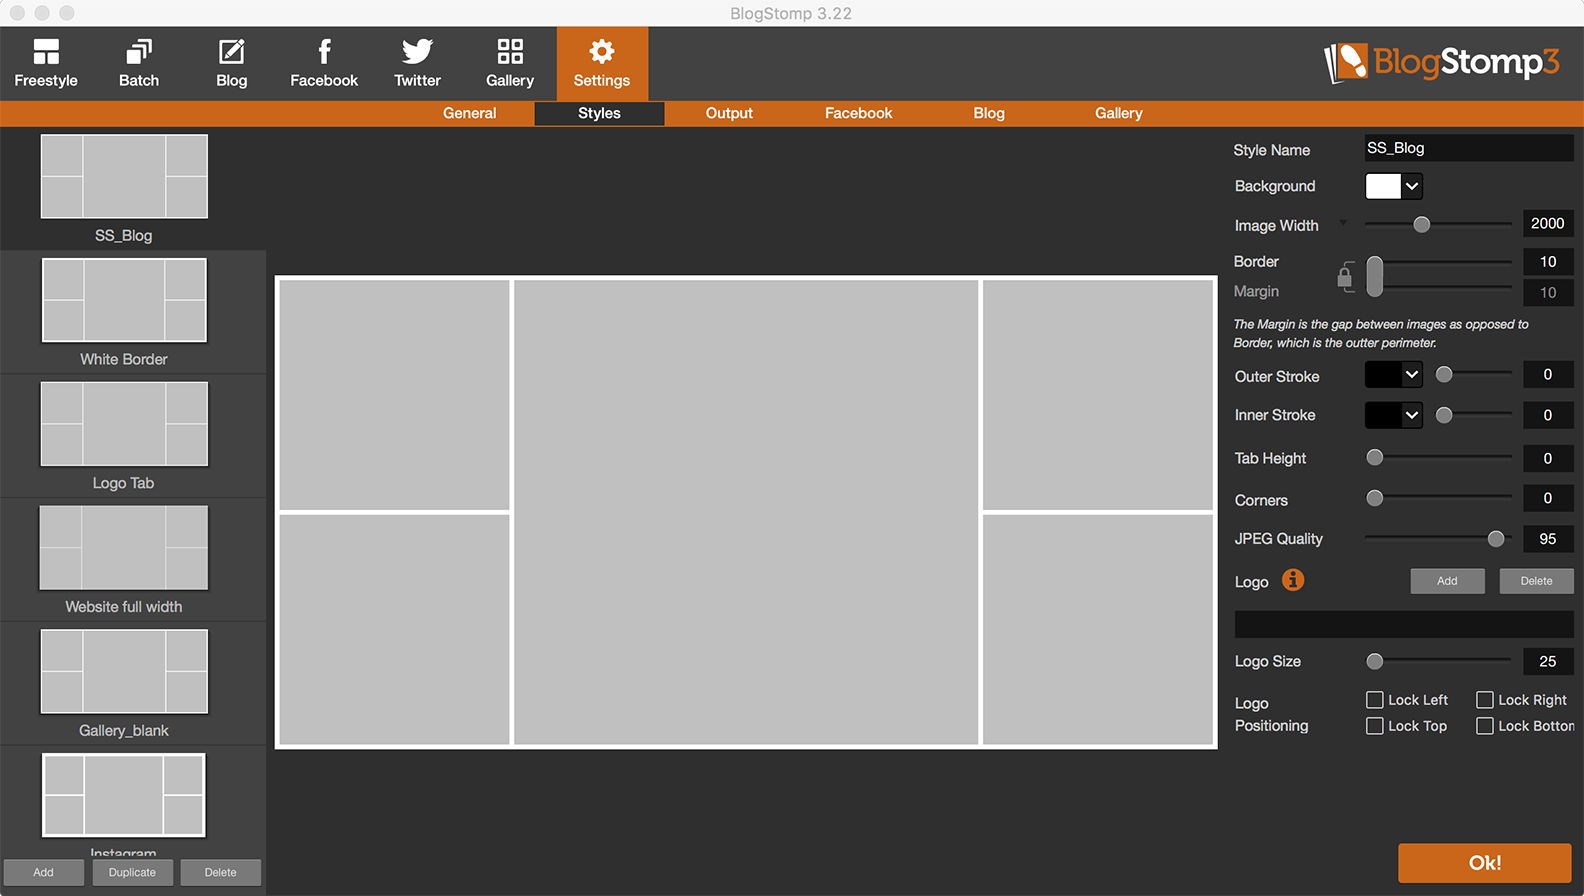Click the JPEG Quality value field
Image resolution: width=1584 pixels, height=896 pixels.
pyautogui.click(x=1548, y=539)
